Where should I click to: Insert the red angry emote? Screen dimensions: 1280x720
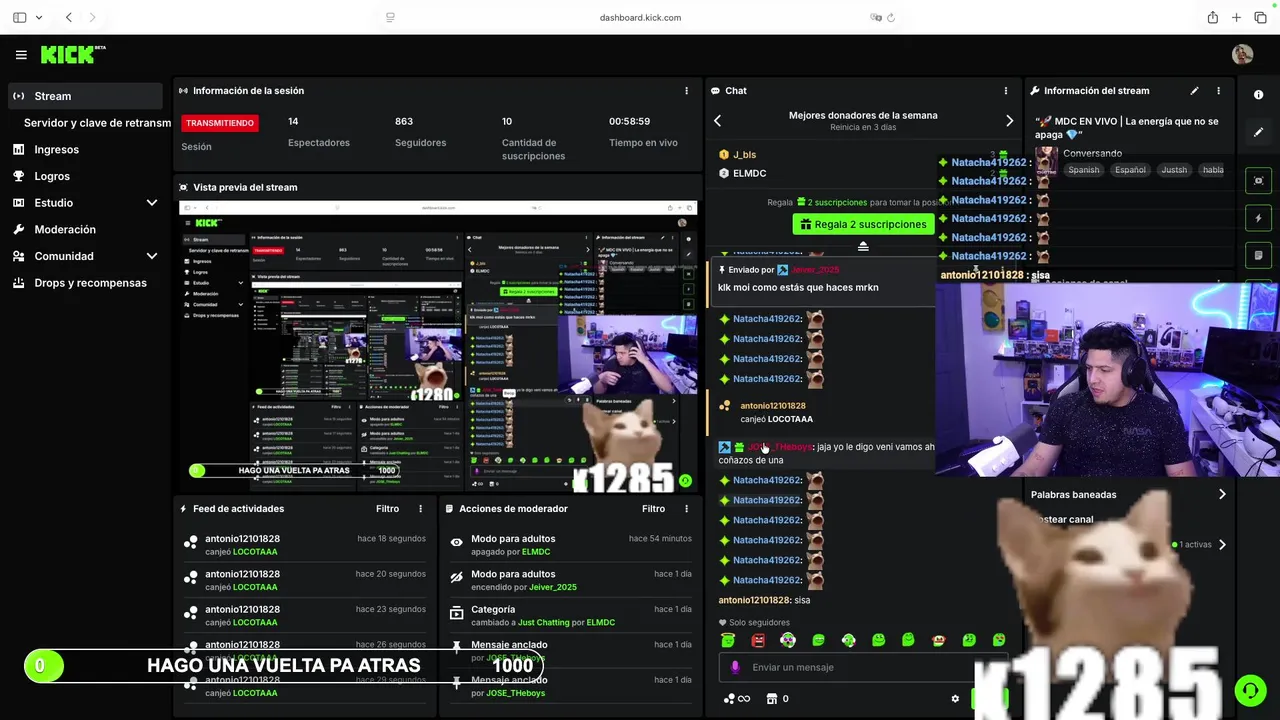[x=758, y=640]
